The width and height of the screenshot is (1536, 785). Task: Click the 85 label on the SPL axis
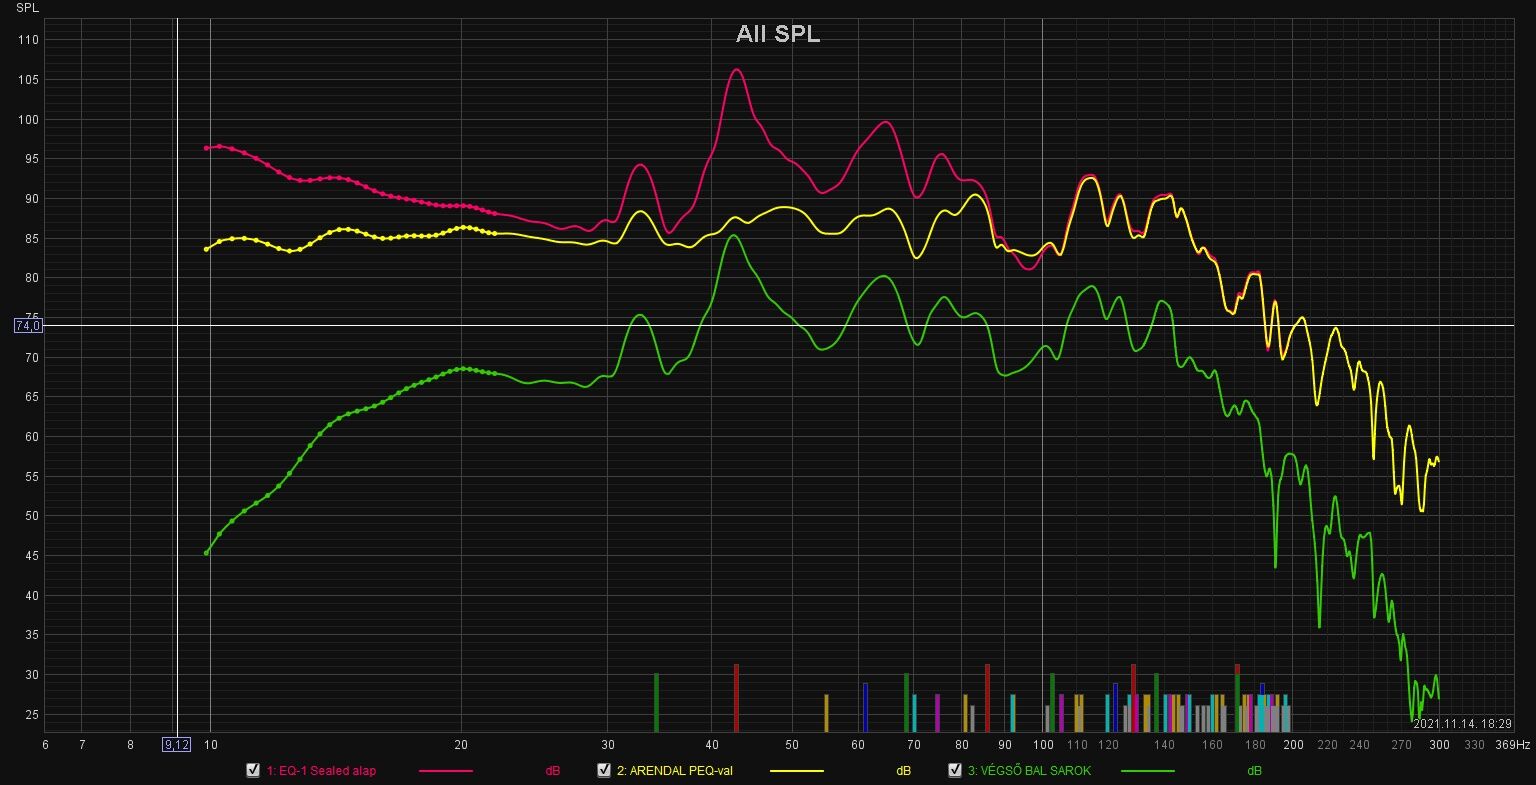pos(31,238)
